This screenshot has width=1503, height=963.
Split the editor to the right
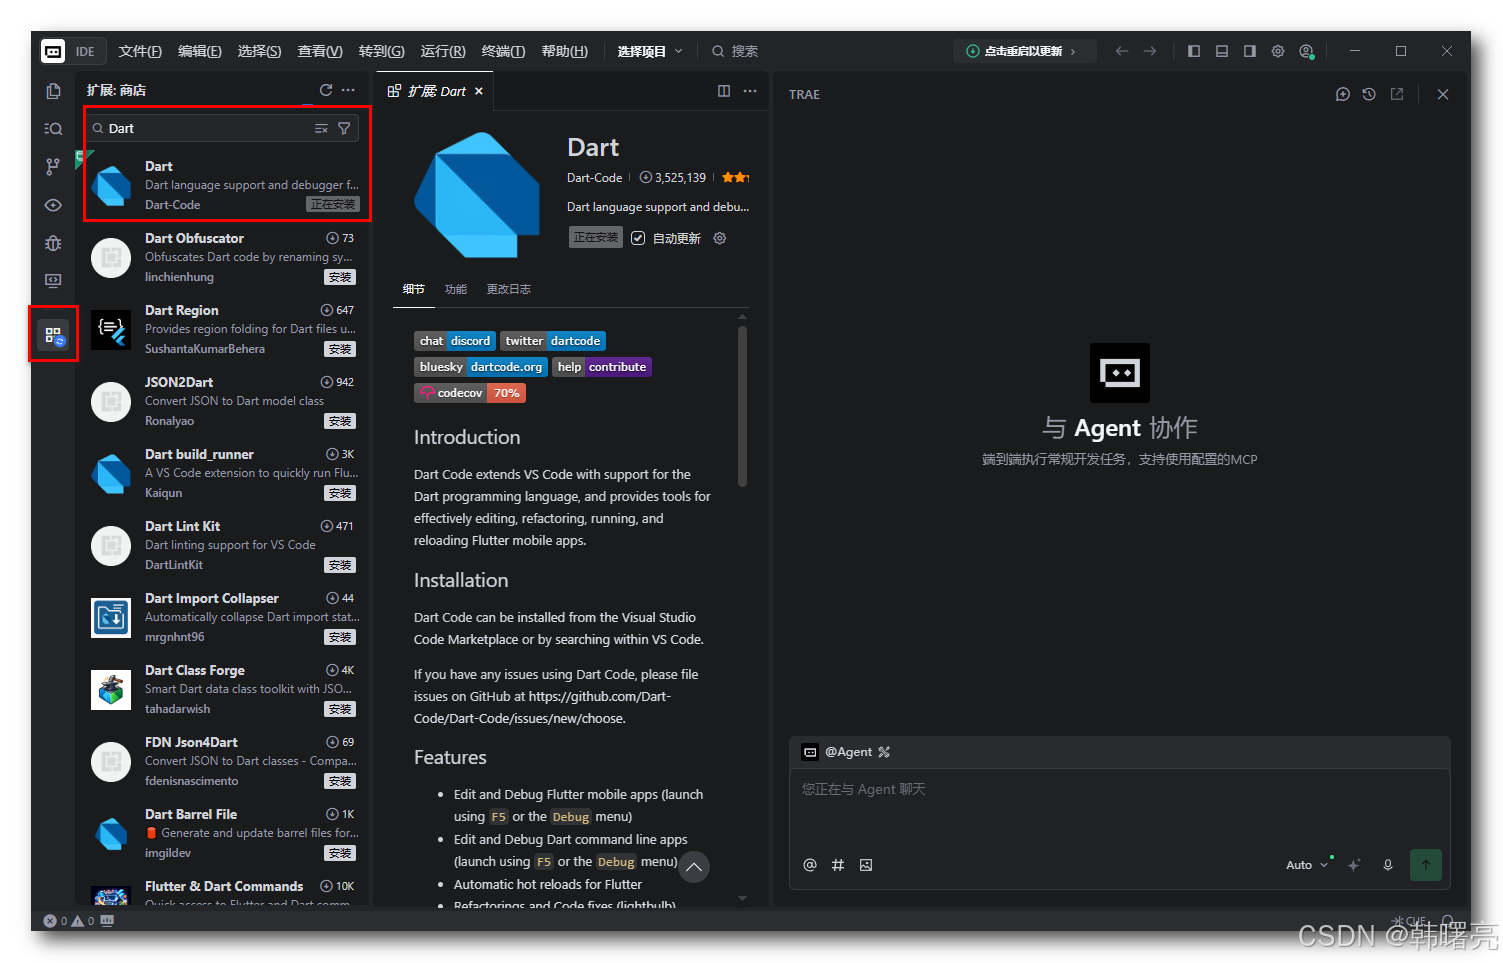[724, 91]
